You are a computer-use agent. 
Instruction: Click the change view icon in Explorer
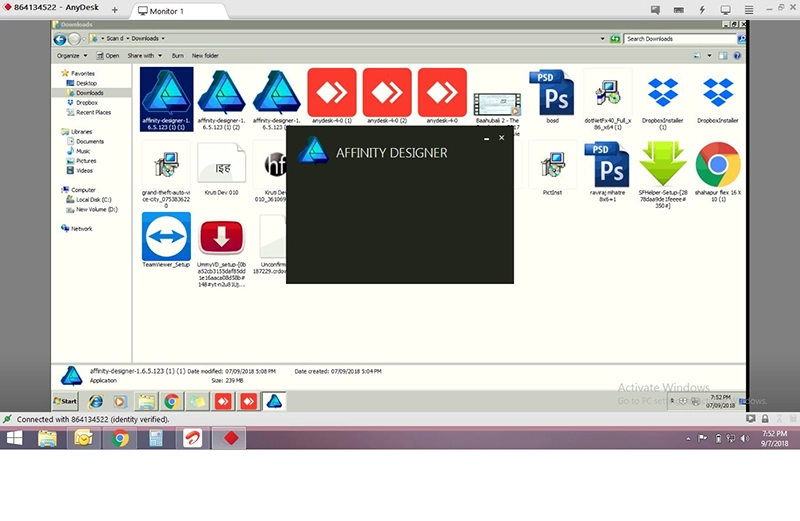(x=697, y=56)
